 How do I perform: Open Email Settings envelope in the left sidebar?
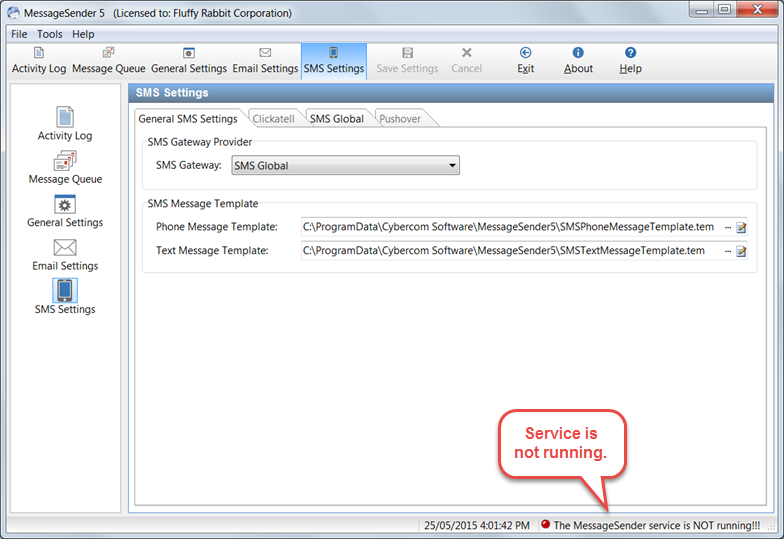[x=65, y=254]
